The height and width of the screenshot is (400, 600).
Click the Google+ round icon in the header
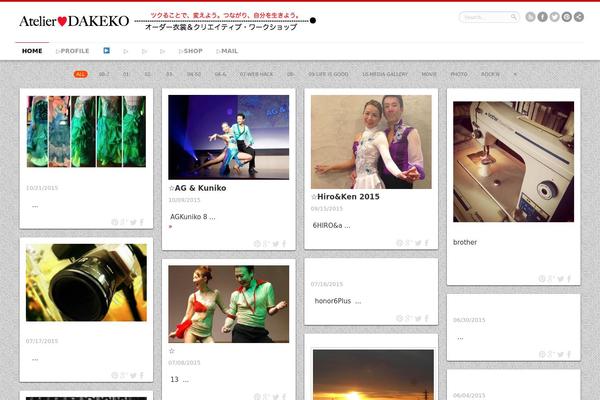pyautogui.click(x=567, y=17)
